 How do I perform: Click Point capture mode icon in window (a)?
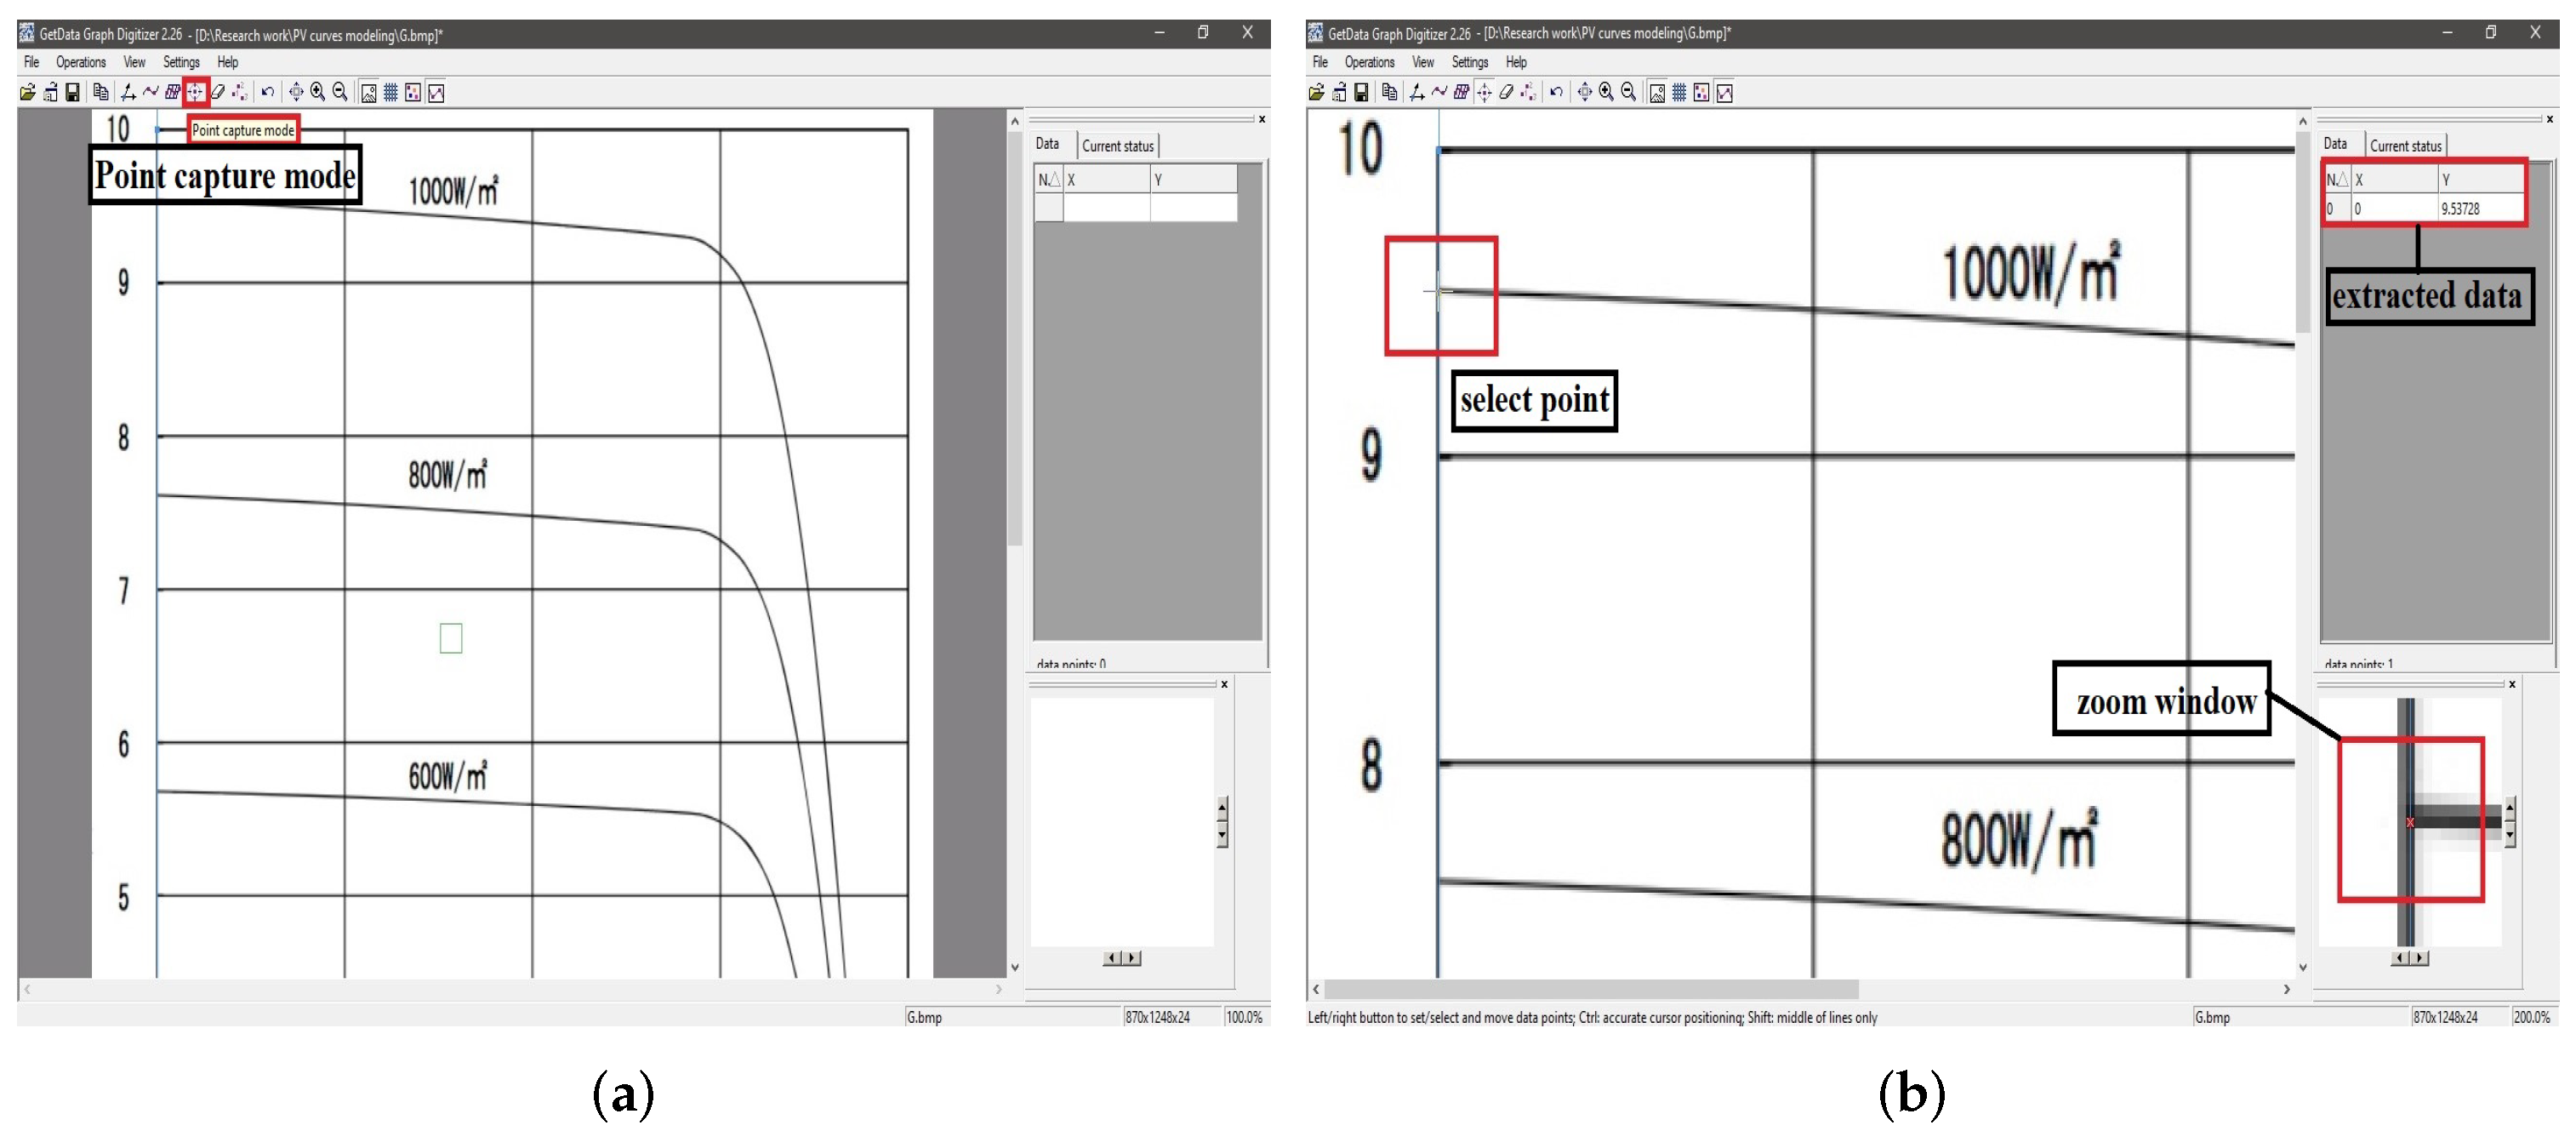click(x=195, y=92)
